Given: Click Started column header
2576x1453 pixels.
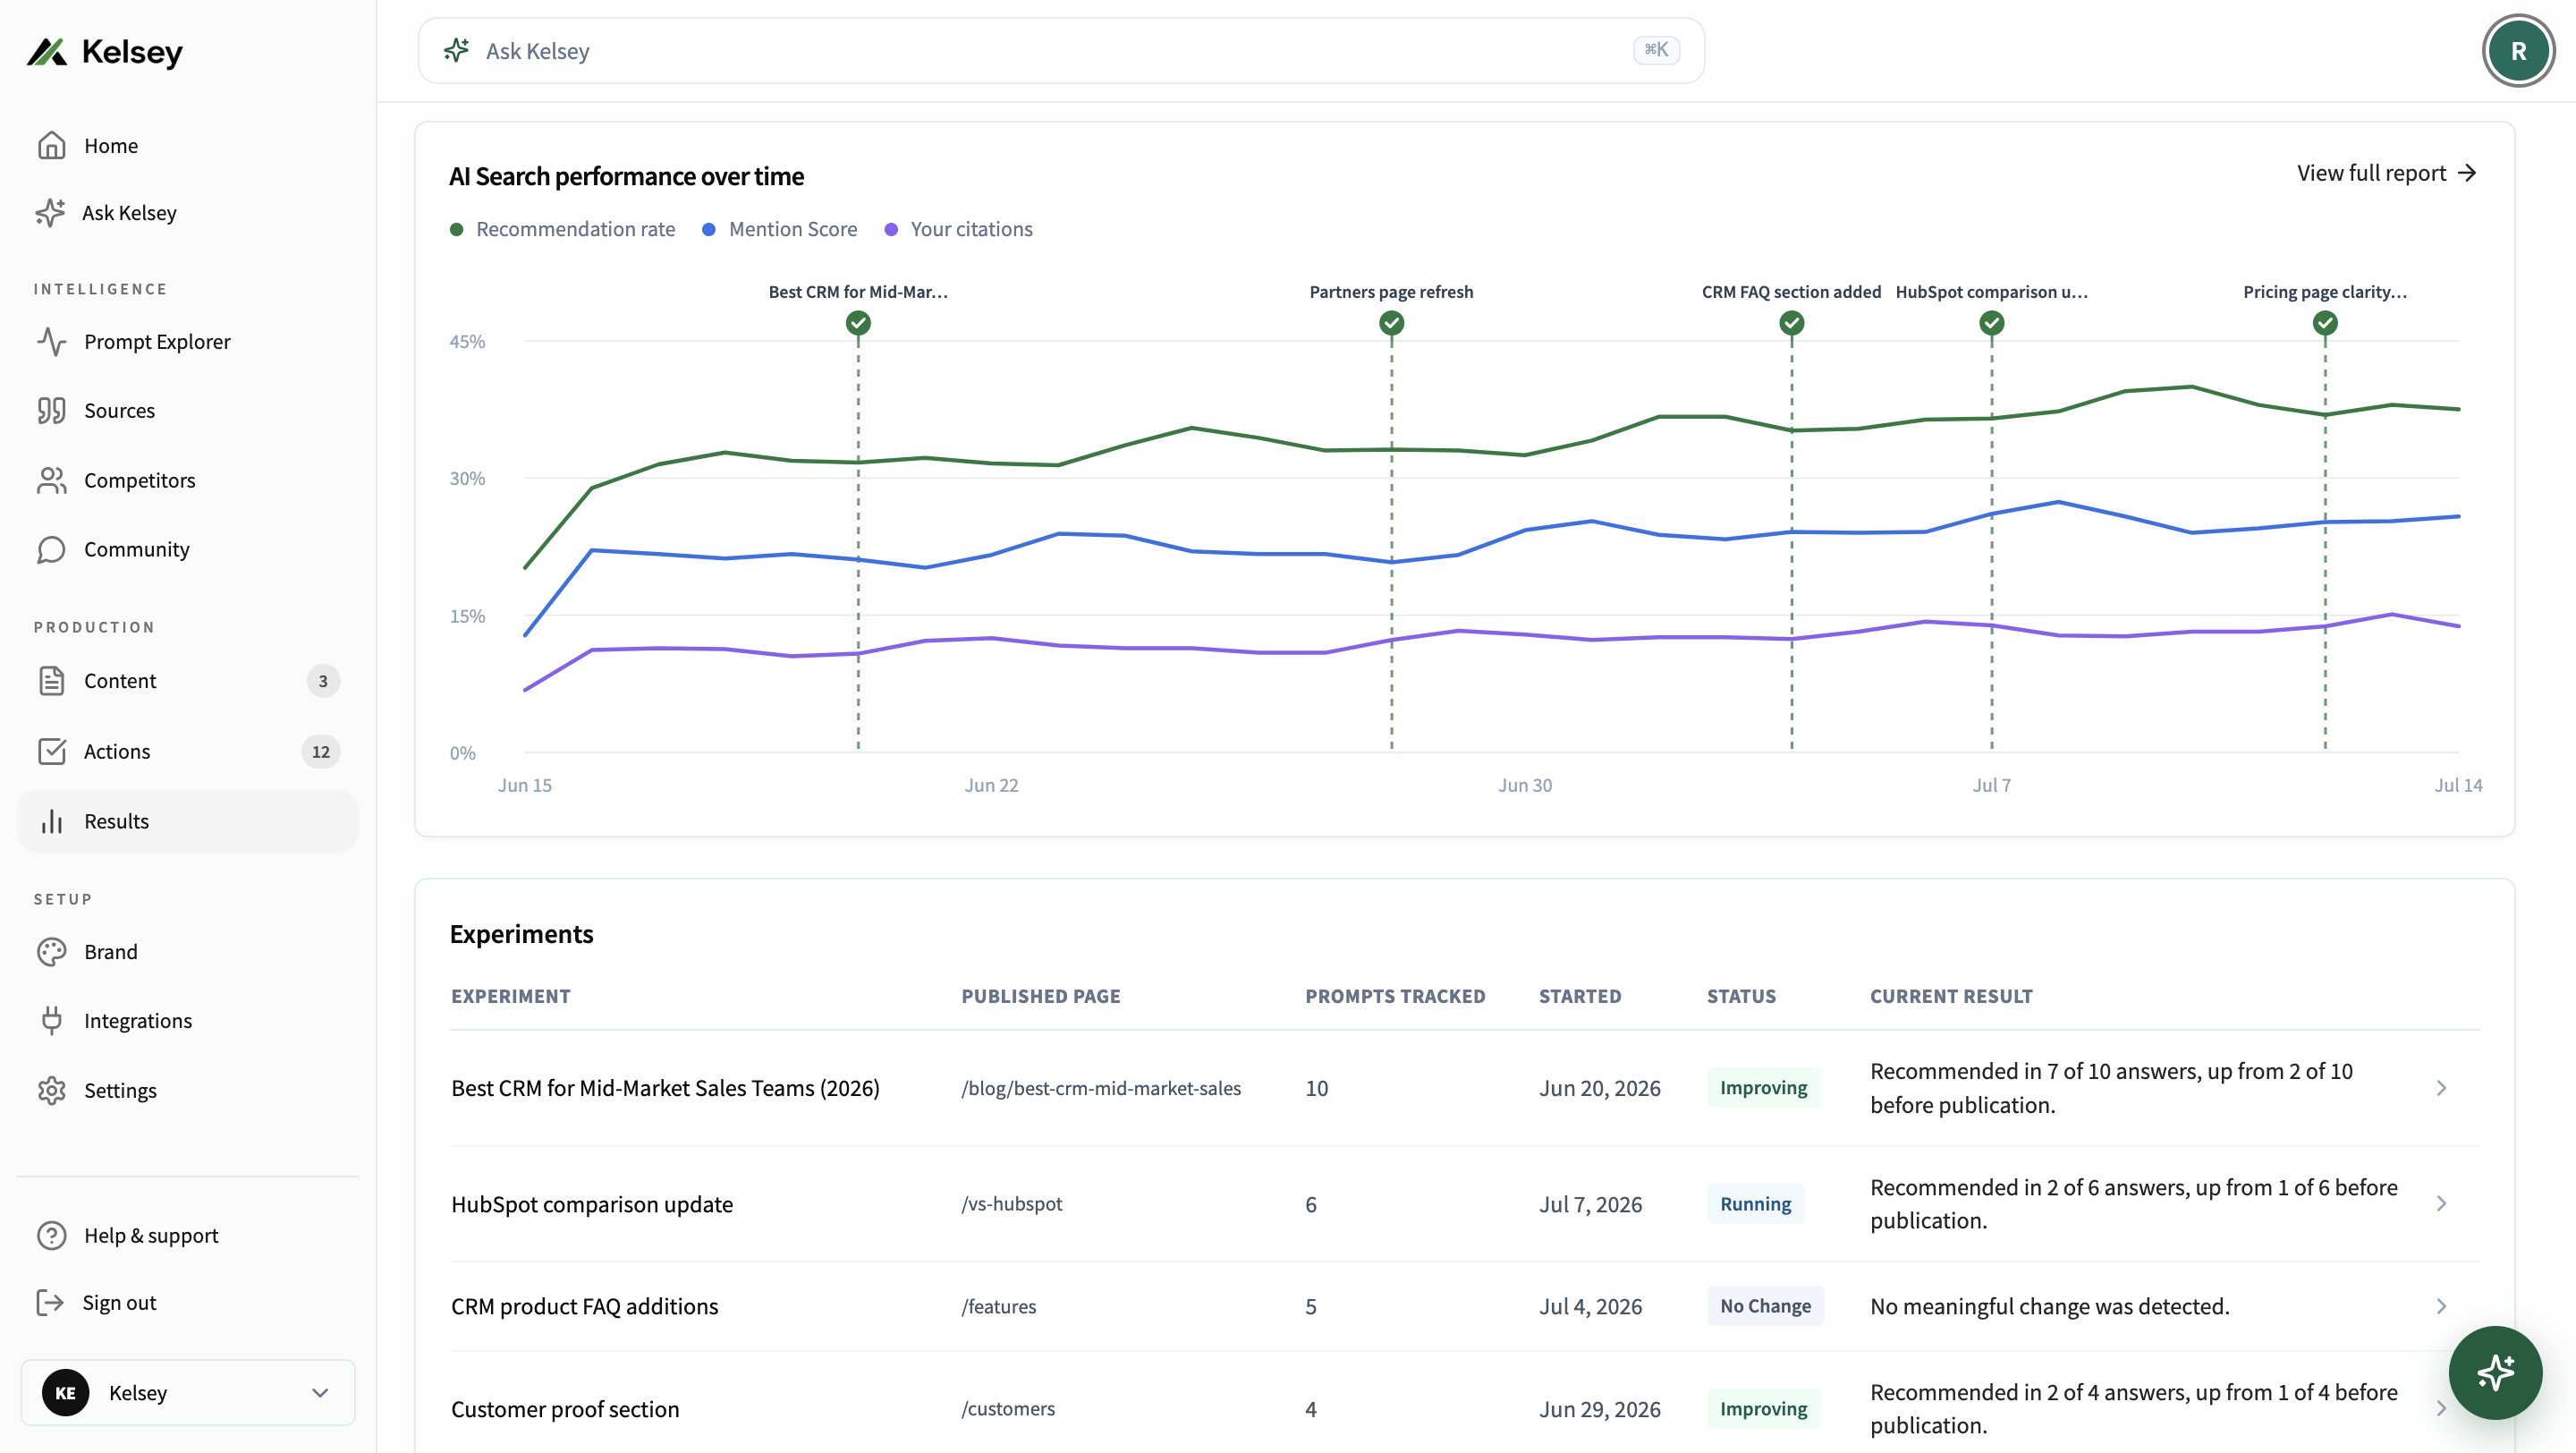Looking at the screenshot, I should 1580,997.
